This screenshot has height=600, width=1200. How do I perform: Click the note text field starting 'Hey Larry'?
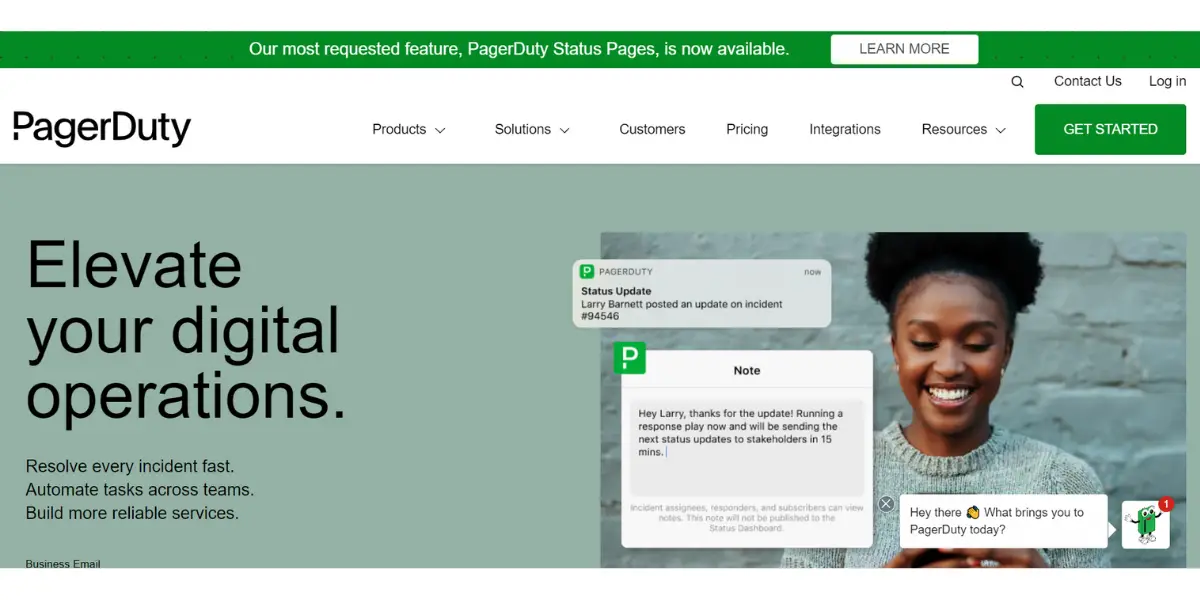coord(746,447)
